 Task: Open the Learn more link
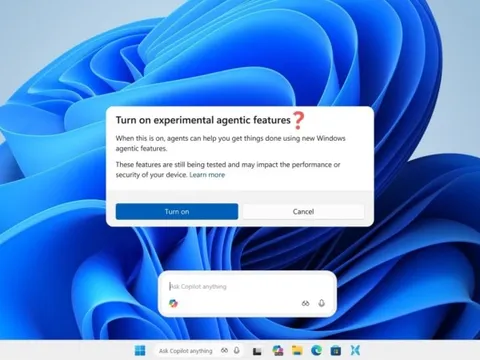(x=207, y=175)
